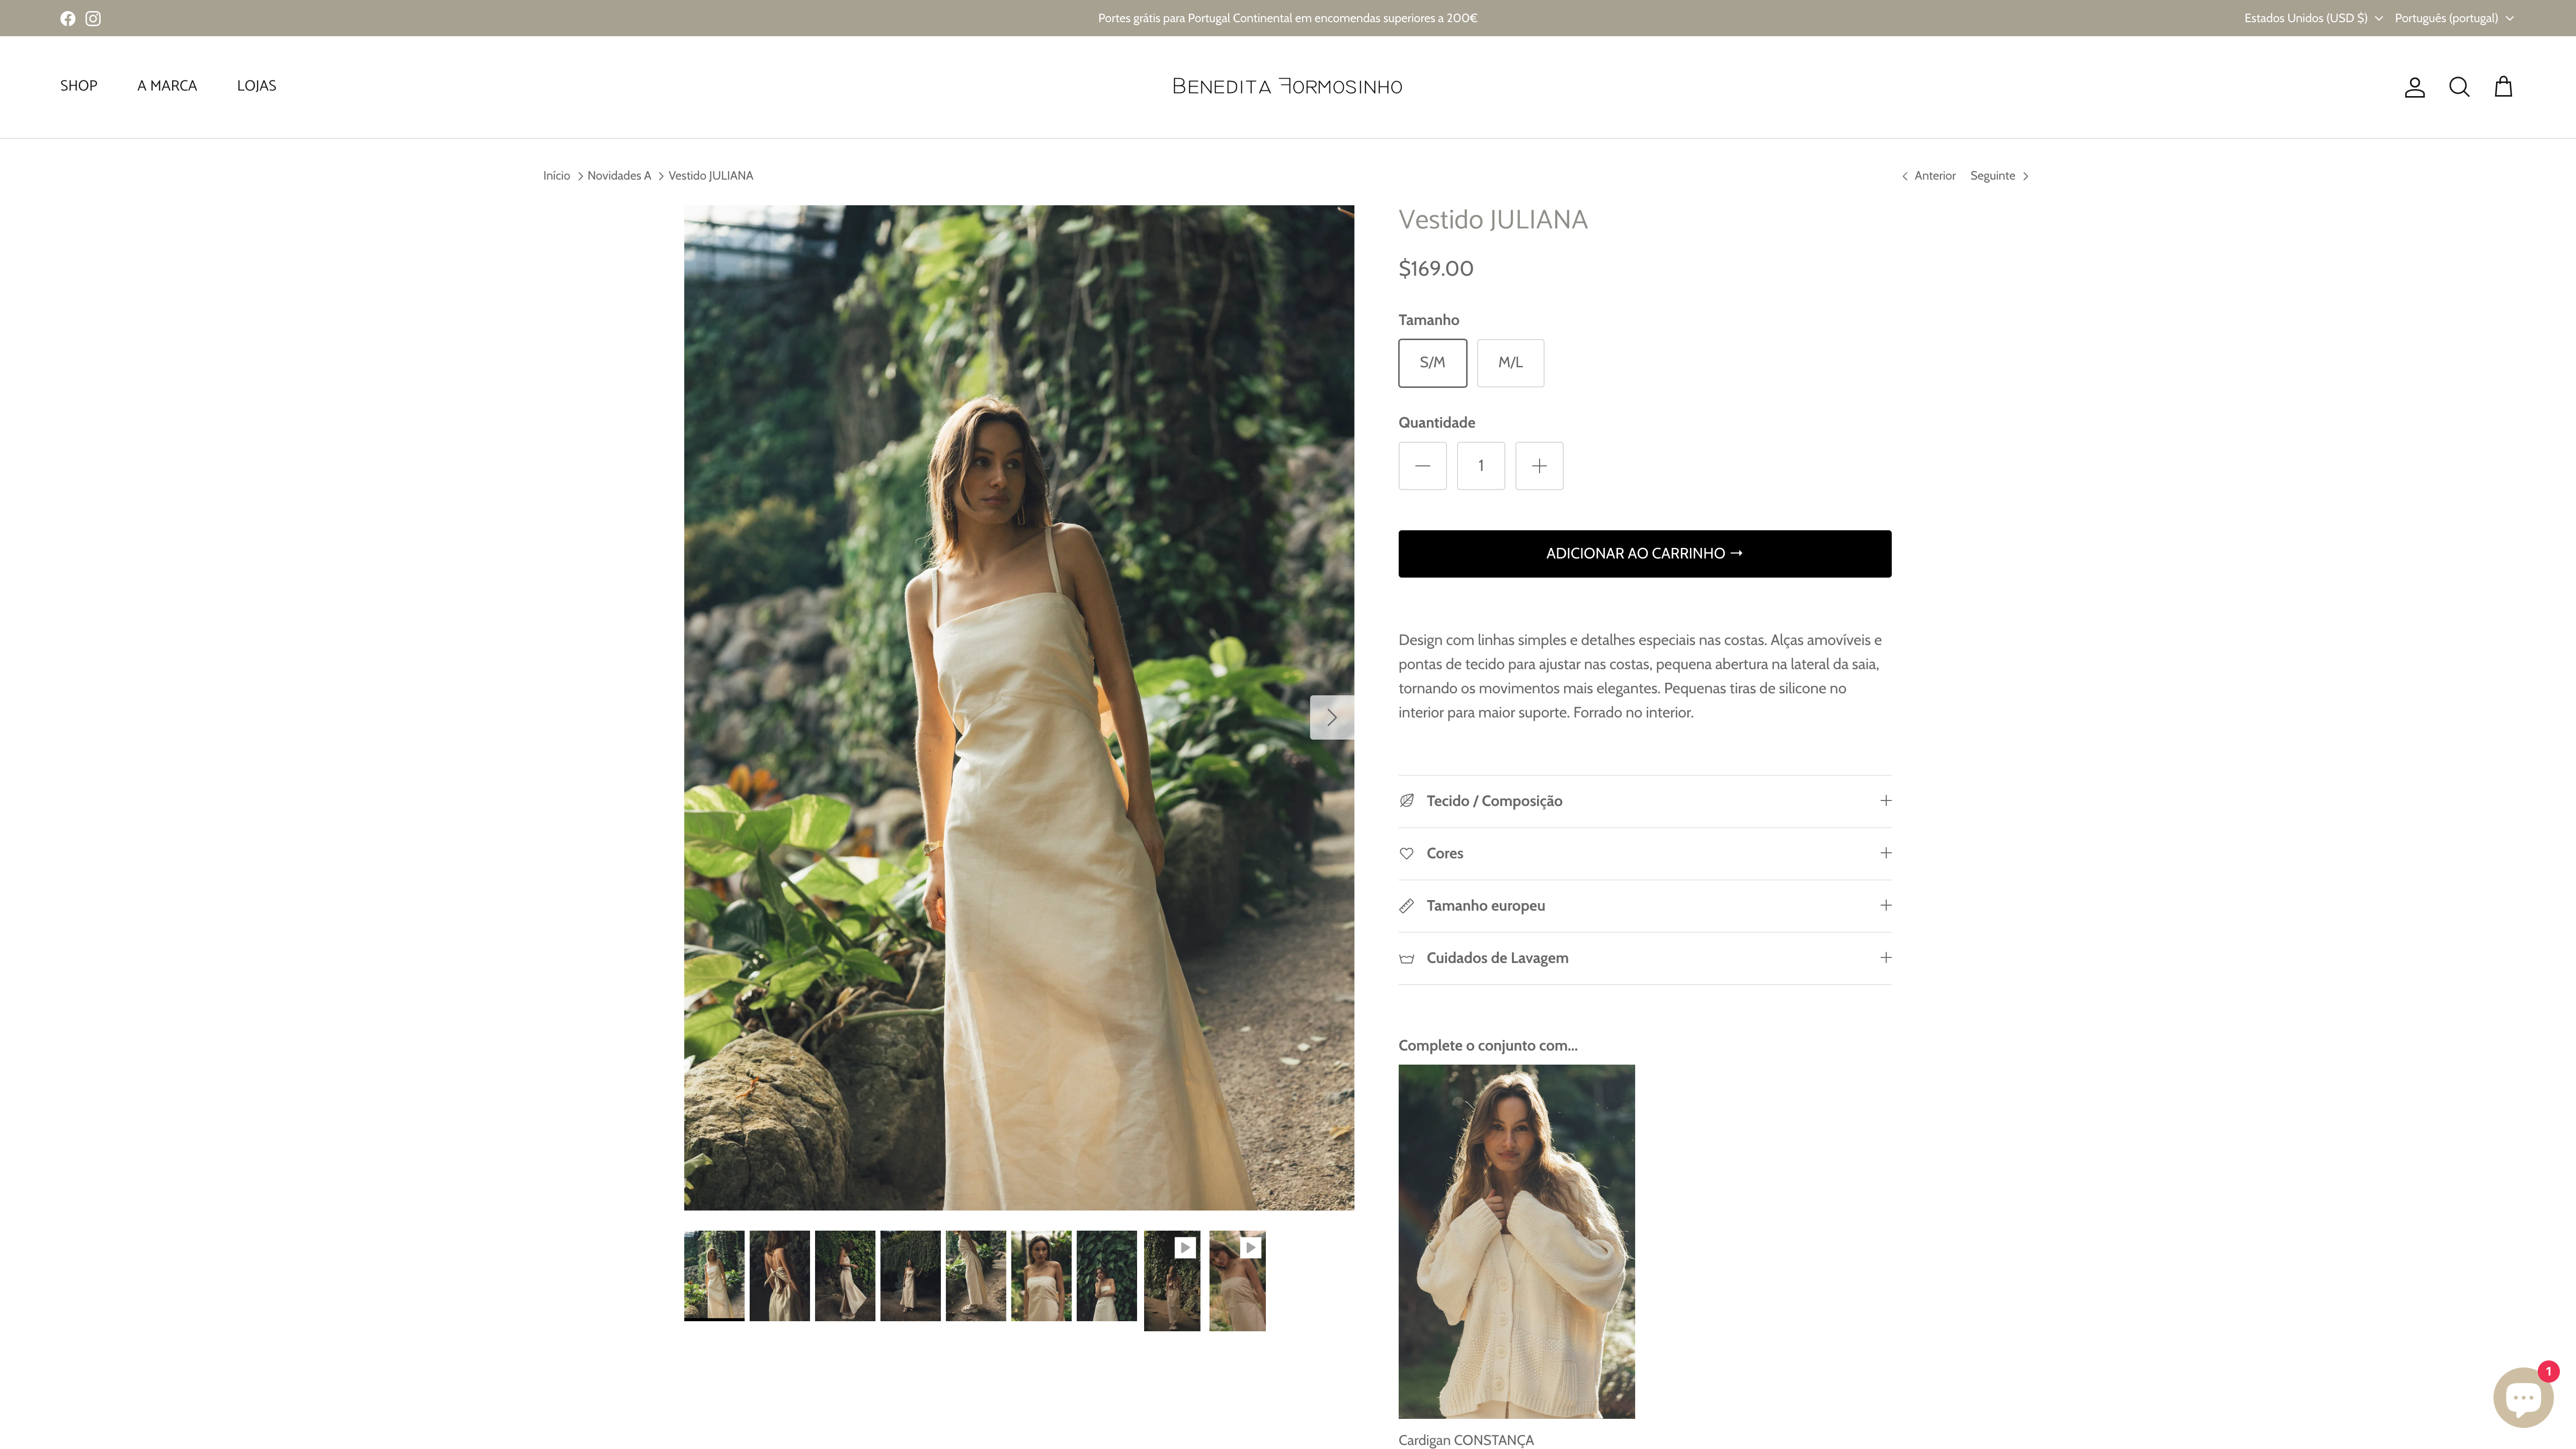
Task: Click Adicionar ao Carrinho button
Action: (1644, 554)
